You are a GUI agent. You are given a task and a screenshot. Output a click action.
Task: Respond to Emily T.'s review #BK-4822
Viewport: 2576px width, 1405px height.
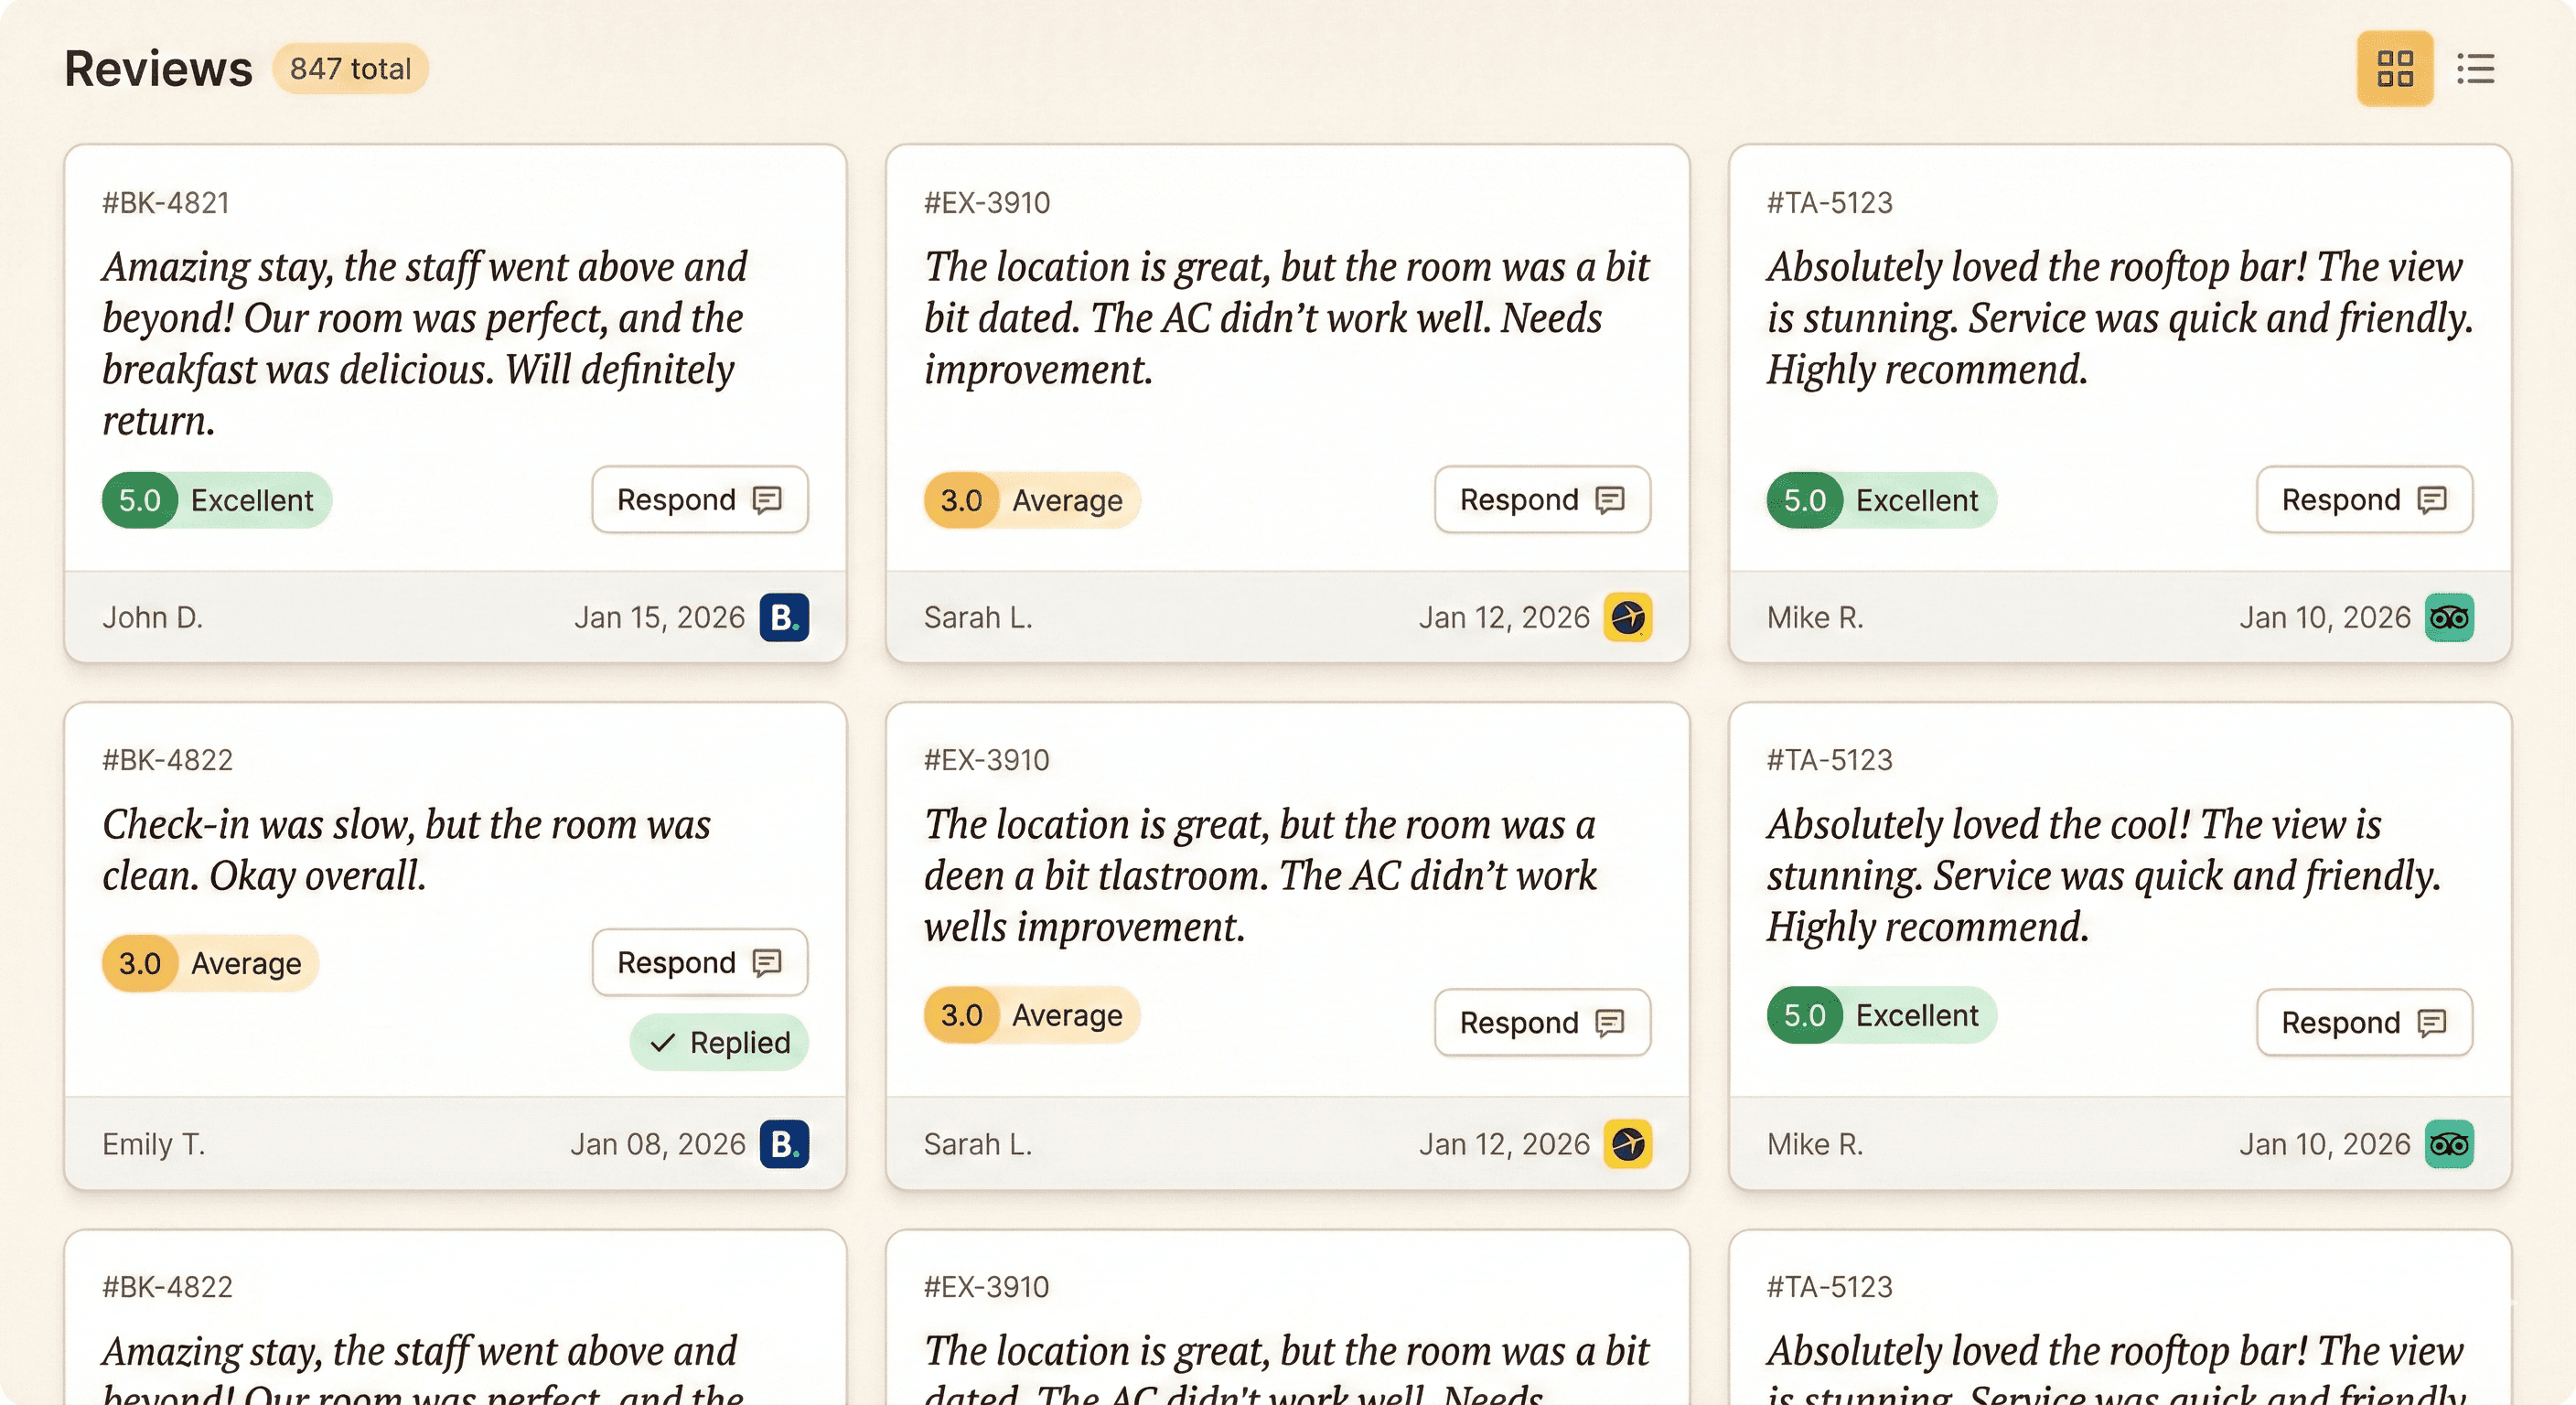coord(699,962)
